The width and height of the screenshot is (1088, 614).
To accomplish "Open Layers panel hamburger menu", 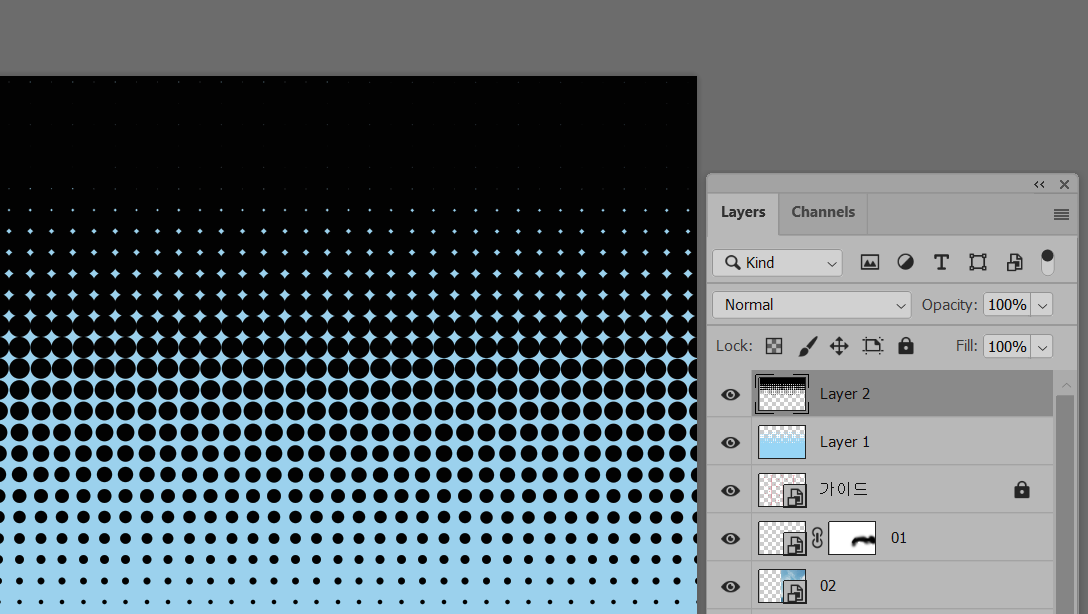I will coord(1061,214).
